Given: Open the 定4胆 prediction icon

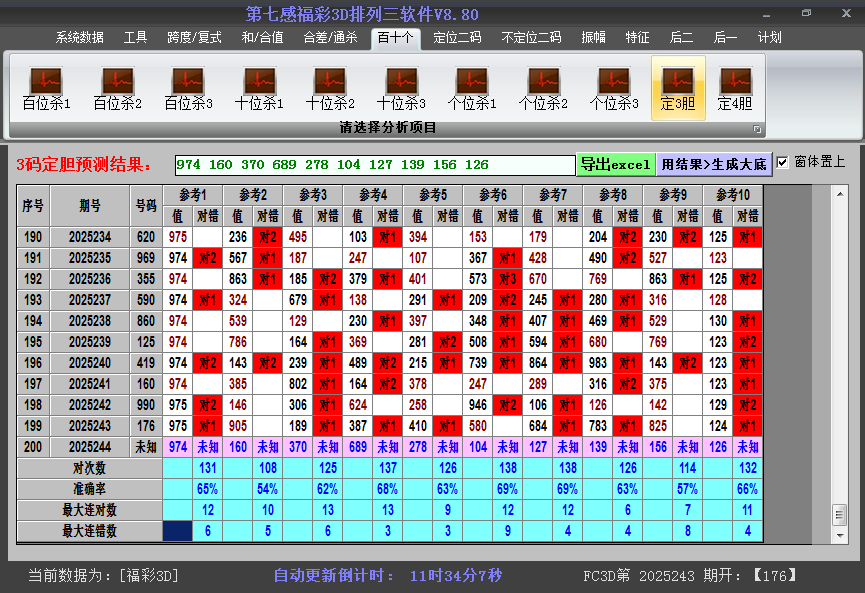Looking at the screenshot, I should click(x=735, y=88).
